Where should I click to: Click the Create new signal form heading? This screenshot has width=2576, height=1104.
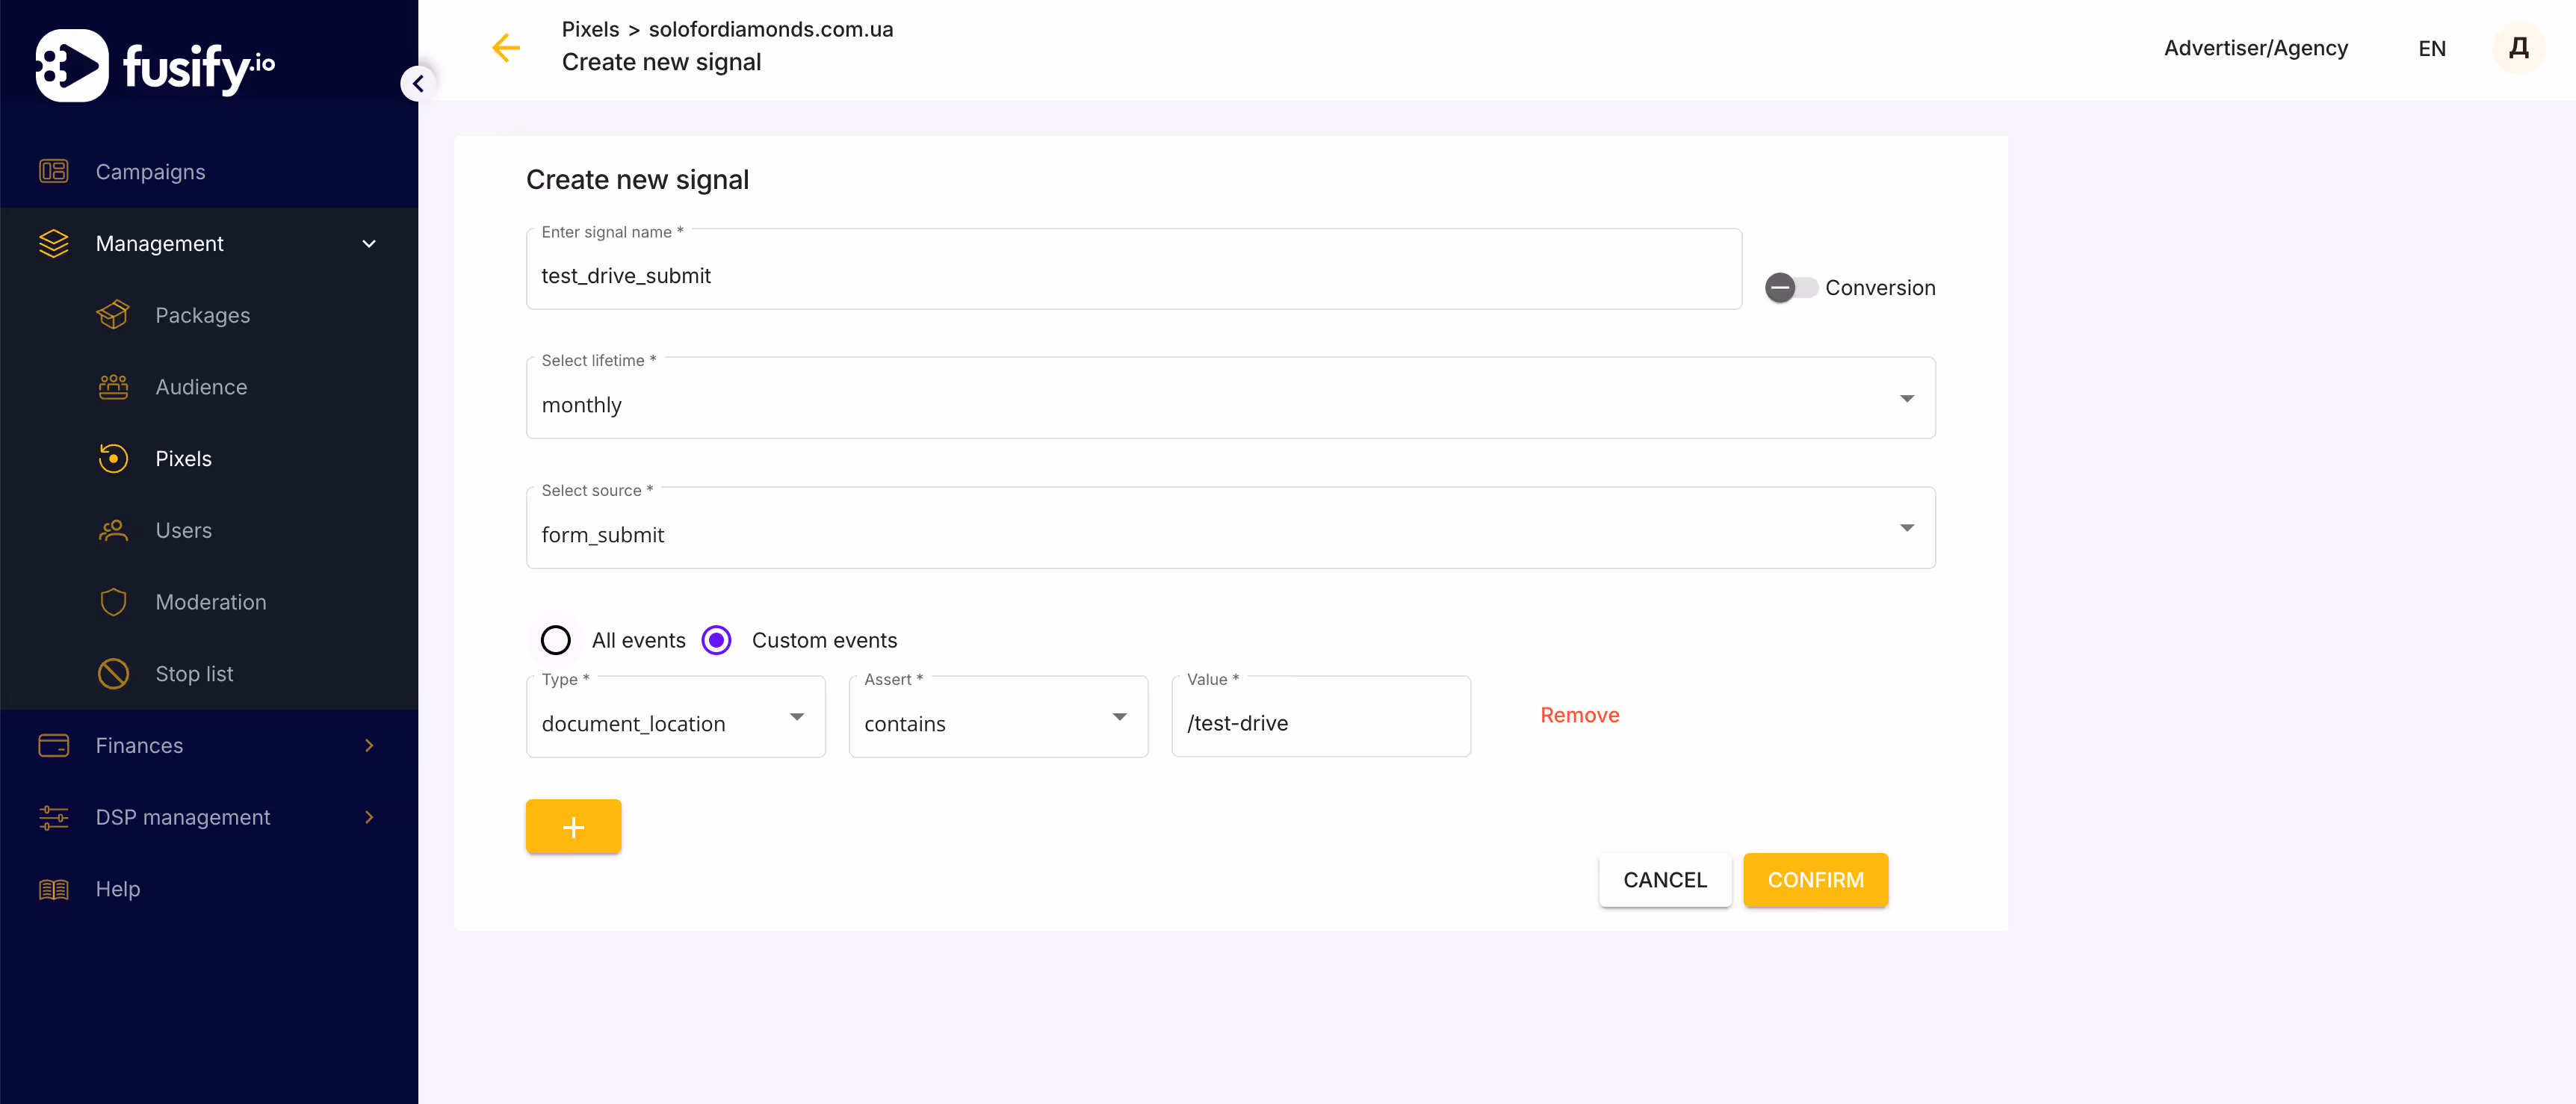637,180
